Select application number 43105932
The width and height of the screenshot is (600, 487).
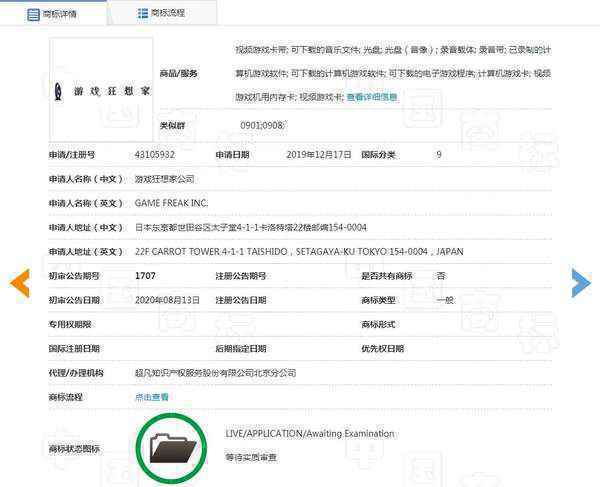(155, 155)
